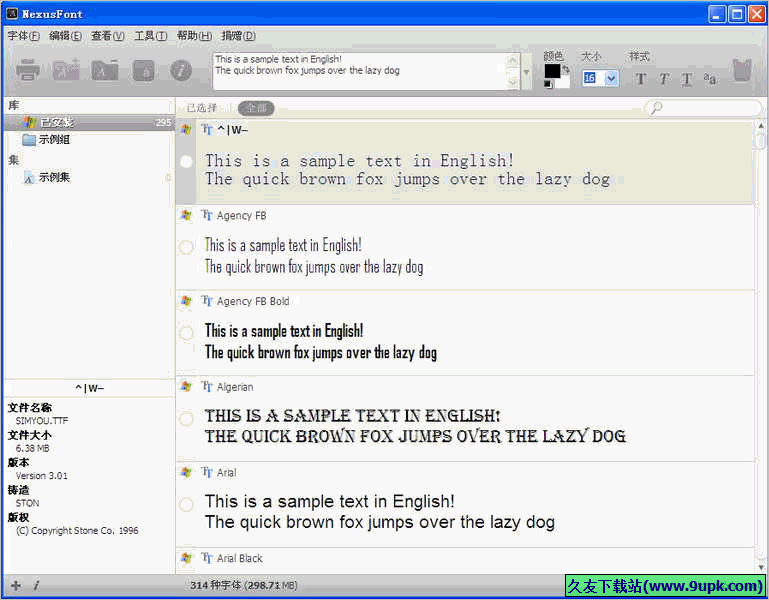Open the 编辑(E) menu
769x600 pixels.
65,36
